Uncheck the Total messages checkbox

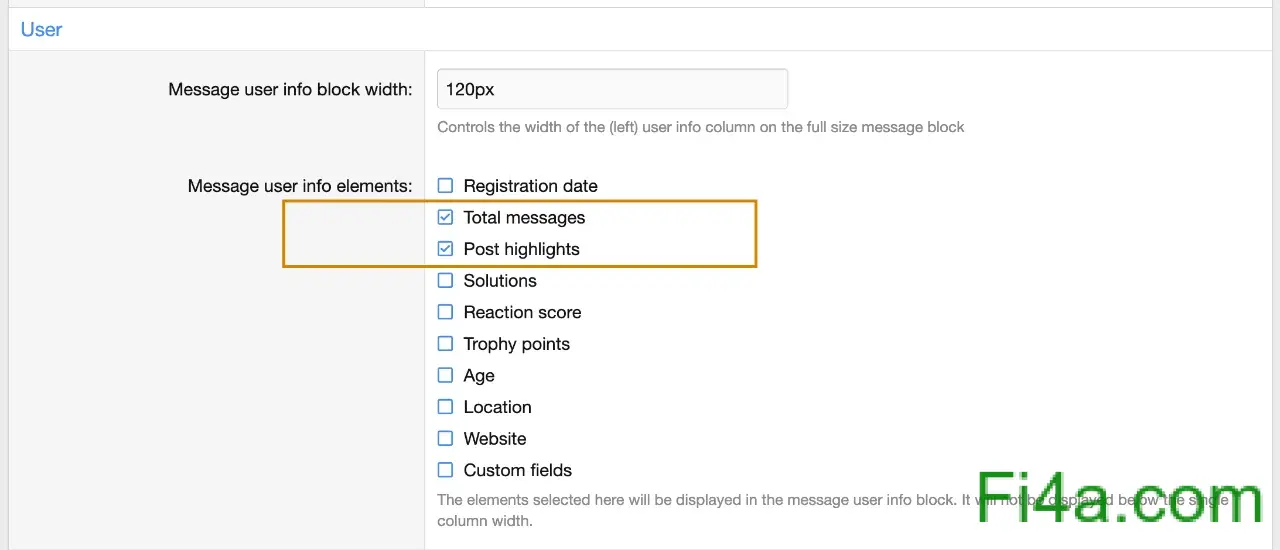(x=445, y=218)
